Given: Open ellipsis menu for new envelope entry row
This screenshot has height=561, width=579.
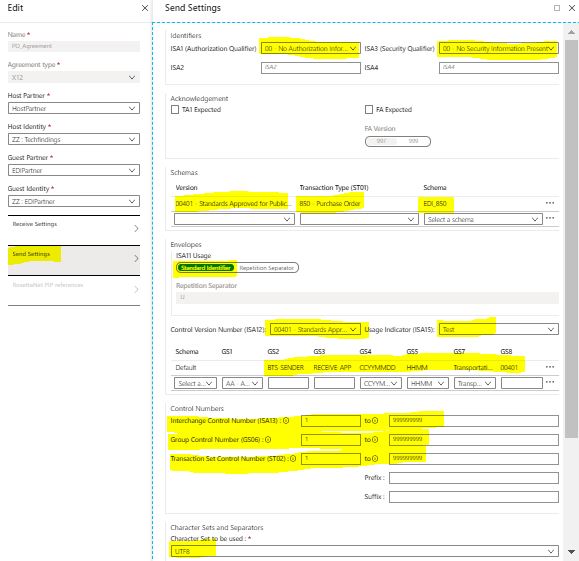Looking at the screenshot, I should 550,382.
